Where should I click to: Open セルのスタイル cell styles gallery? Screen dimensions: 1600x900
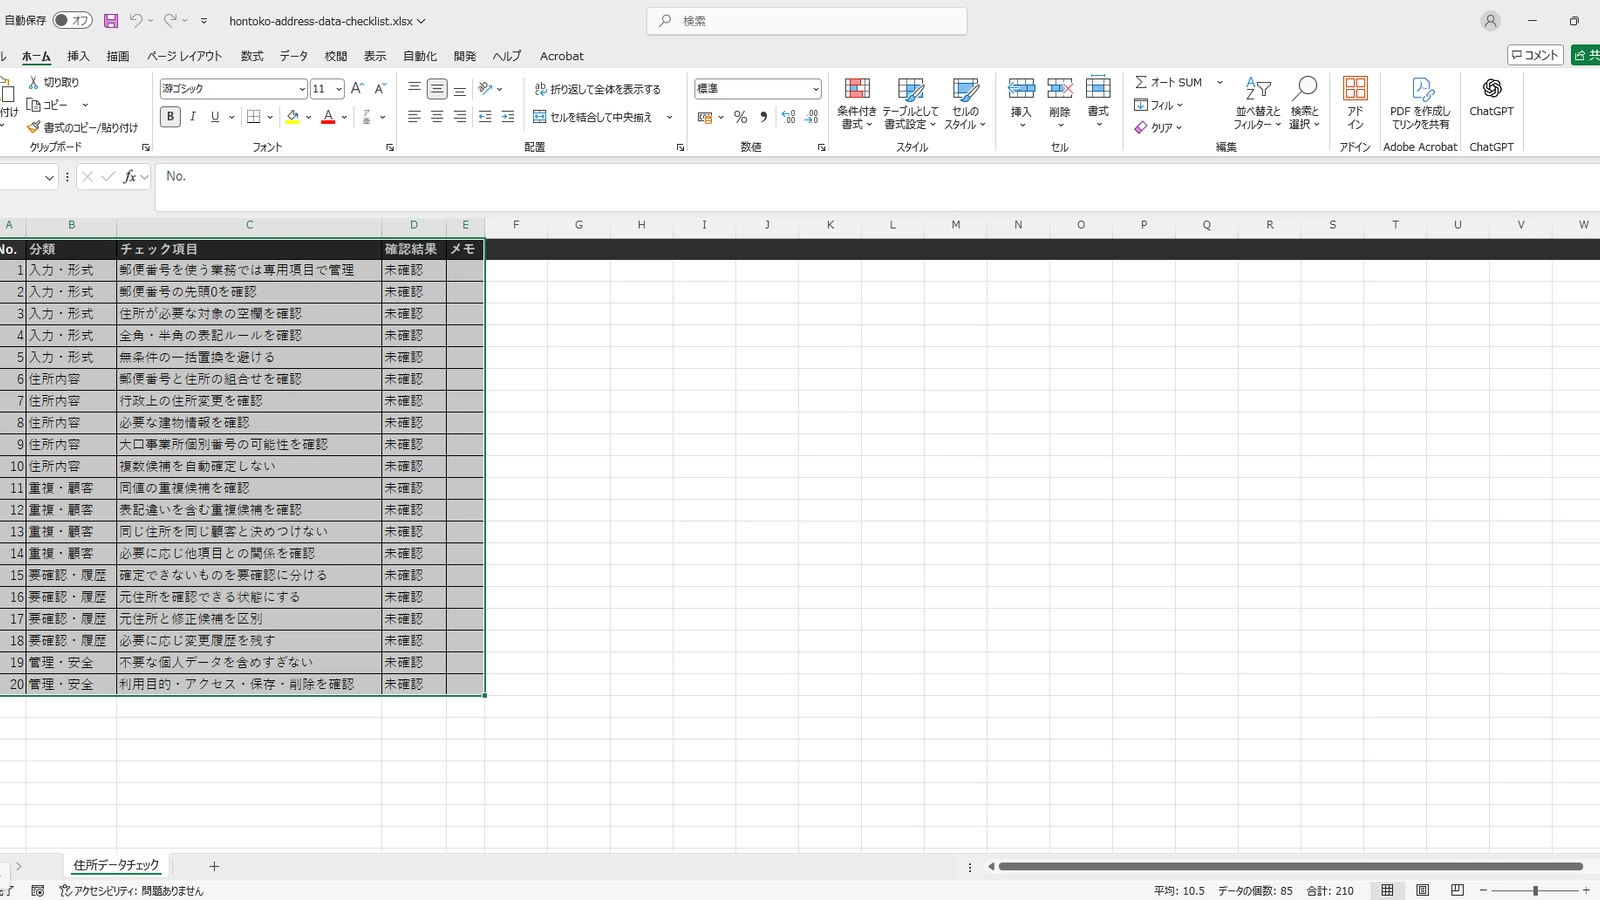click(x=965, y=103)
